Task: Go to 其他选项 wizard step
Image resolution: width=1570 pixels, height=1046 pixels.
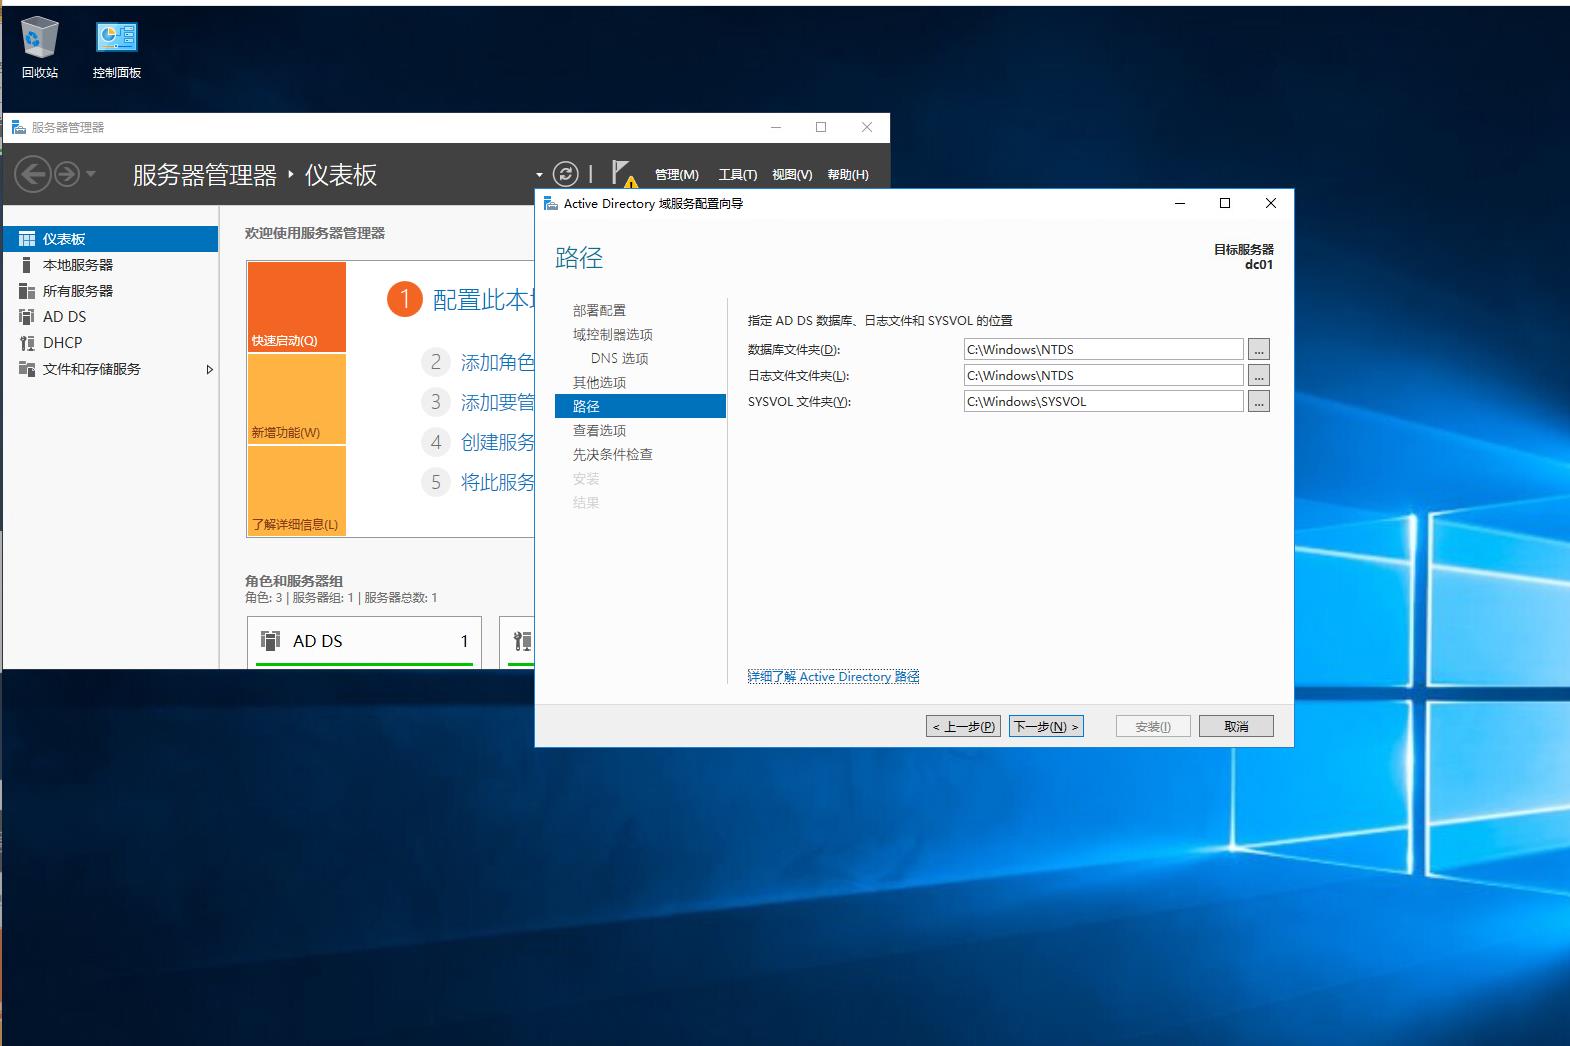Action: 599,383
